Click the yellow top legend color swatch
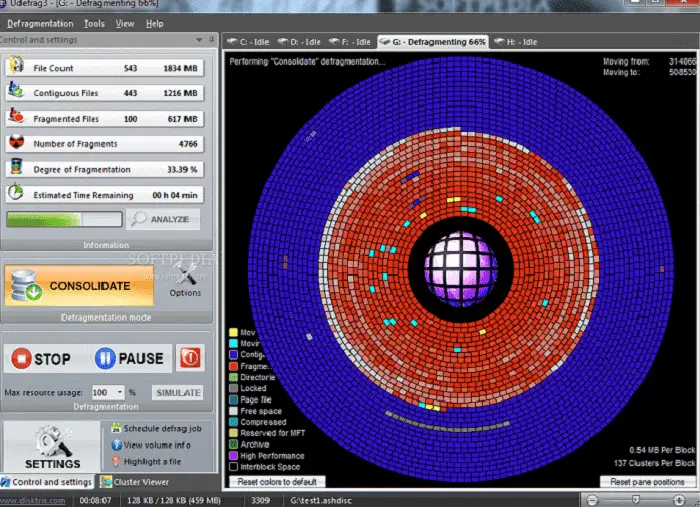This screenshot has width=700, height=507. [233, 332]
